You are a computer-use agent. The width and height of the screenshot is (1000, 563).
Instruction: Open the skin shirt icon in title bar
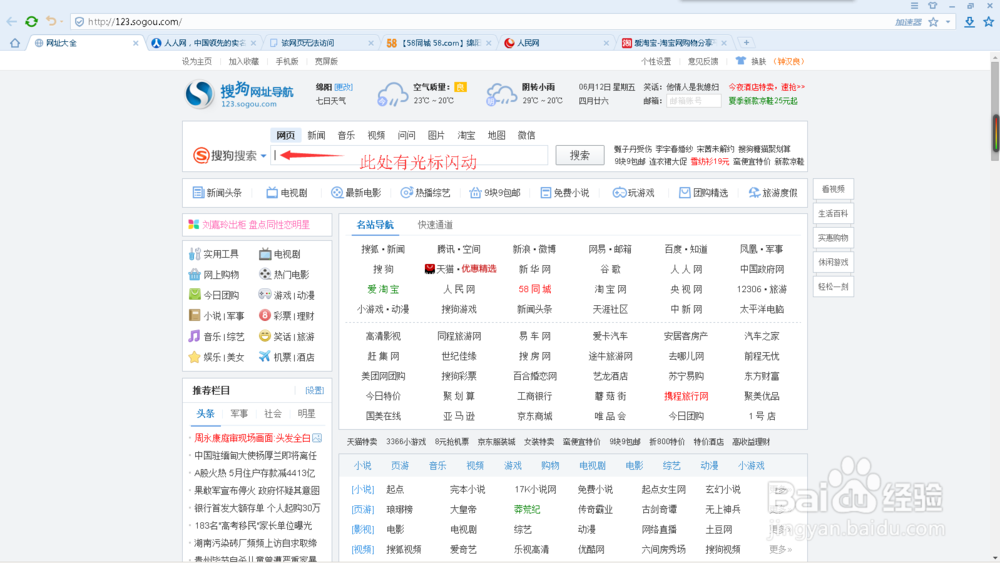932,5
